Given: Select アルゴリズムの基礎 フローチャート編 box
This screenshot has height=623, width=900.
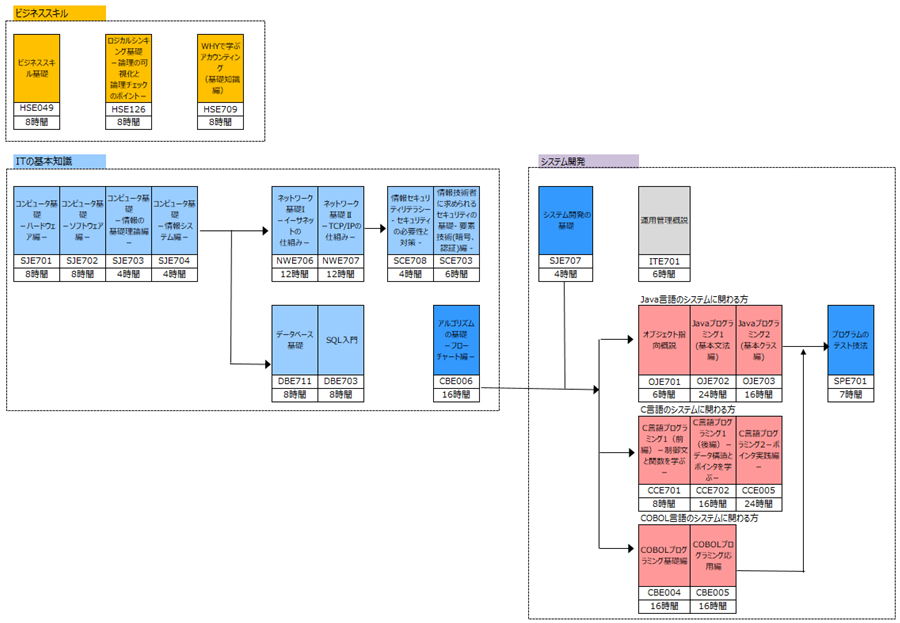Looking at the screenshot, I should [456, 340].
